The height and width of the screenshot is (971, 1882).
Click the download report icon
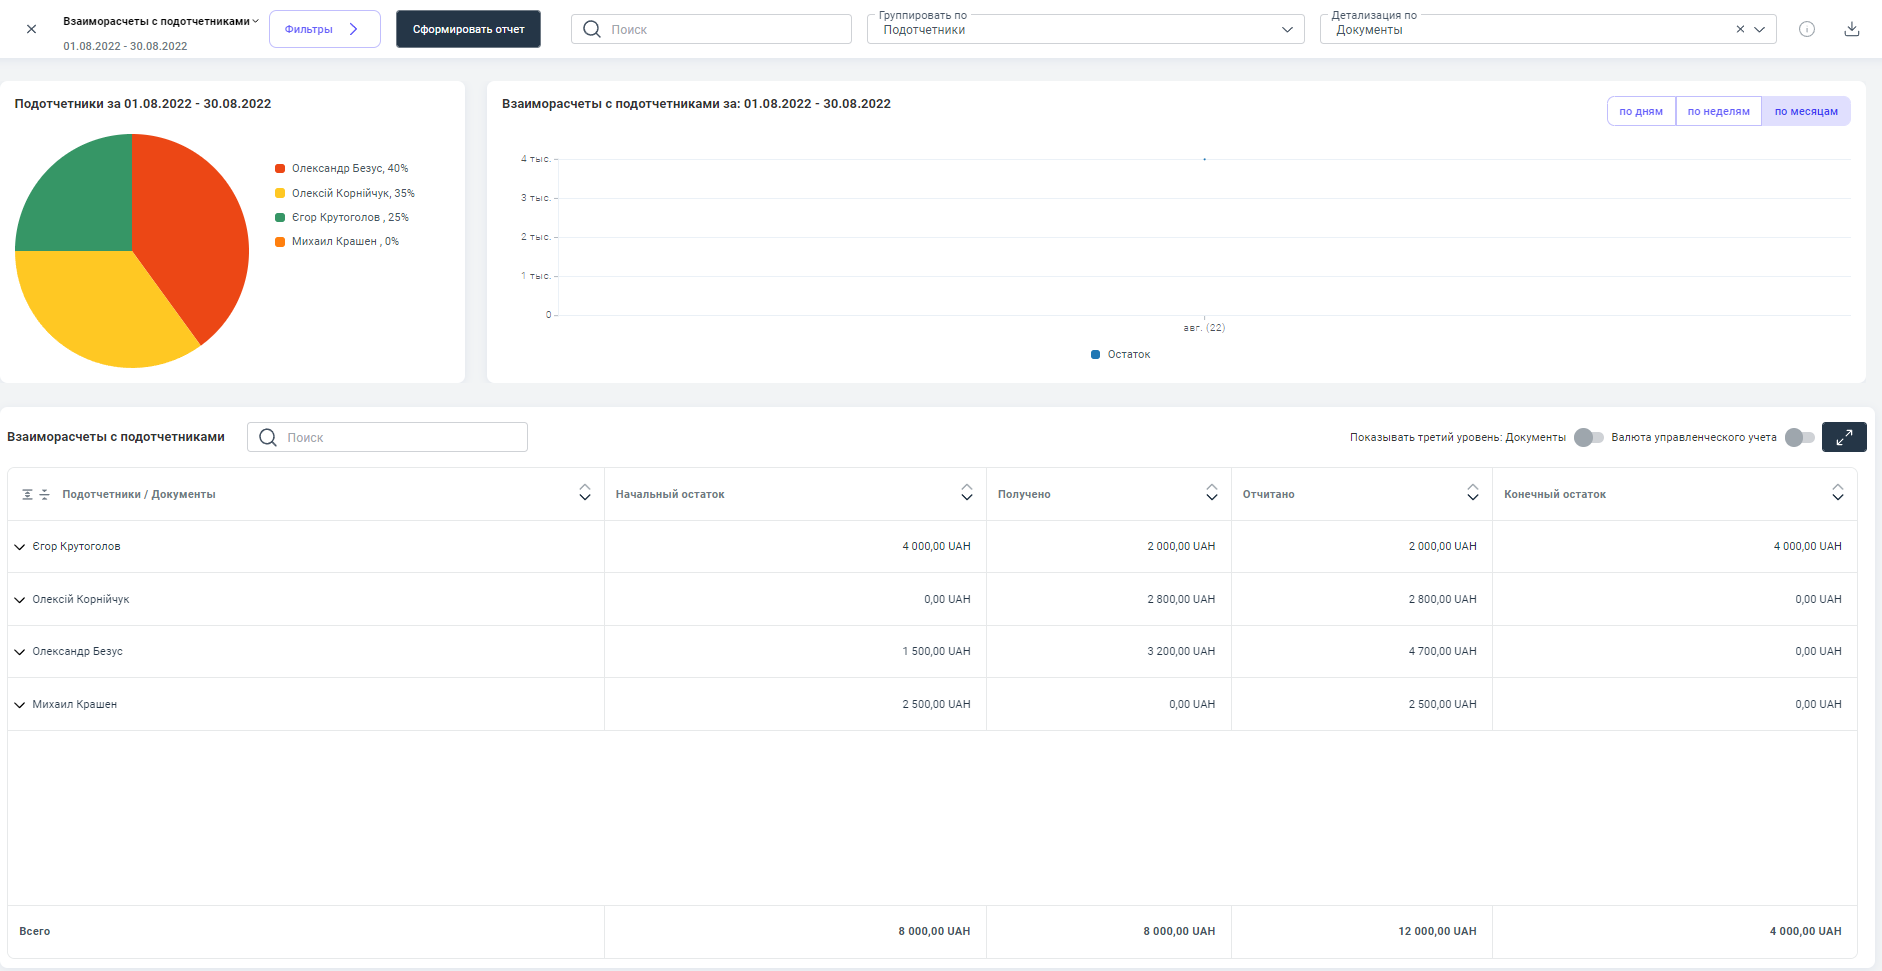click(x=1851, y=29)
